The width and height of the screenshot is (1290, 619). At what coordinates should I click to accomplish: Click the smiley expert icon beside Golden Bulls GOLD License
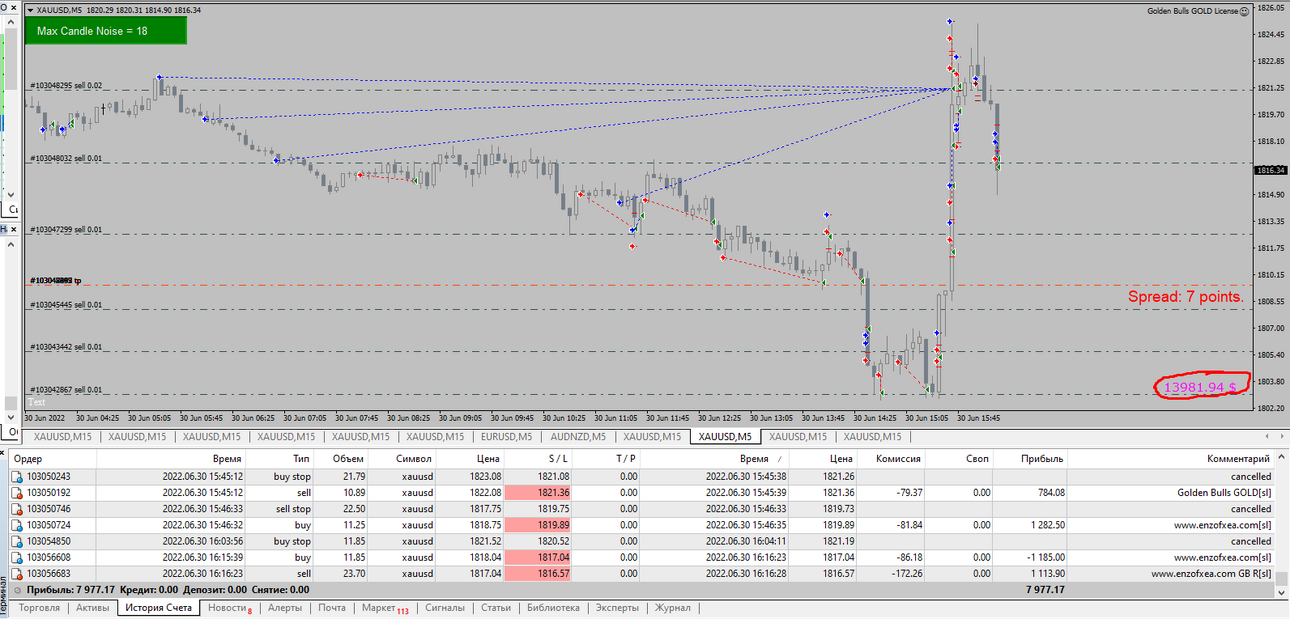point(1245,11)
